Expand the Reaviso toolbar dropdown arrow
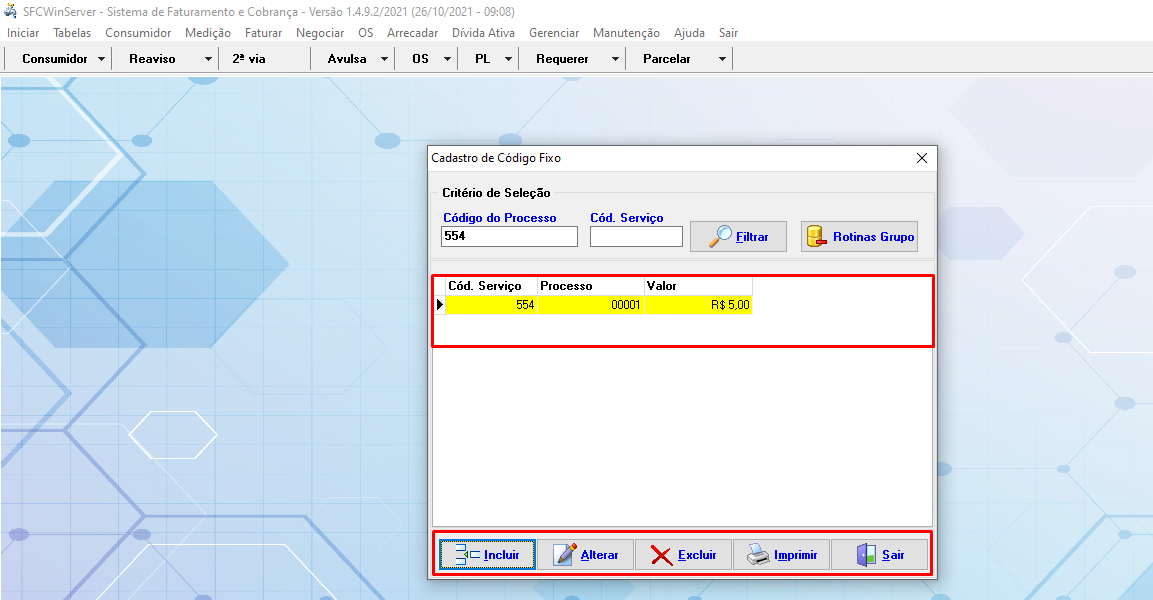The height and width of the screenshot is (600, 1153). tap(208, 59)
